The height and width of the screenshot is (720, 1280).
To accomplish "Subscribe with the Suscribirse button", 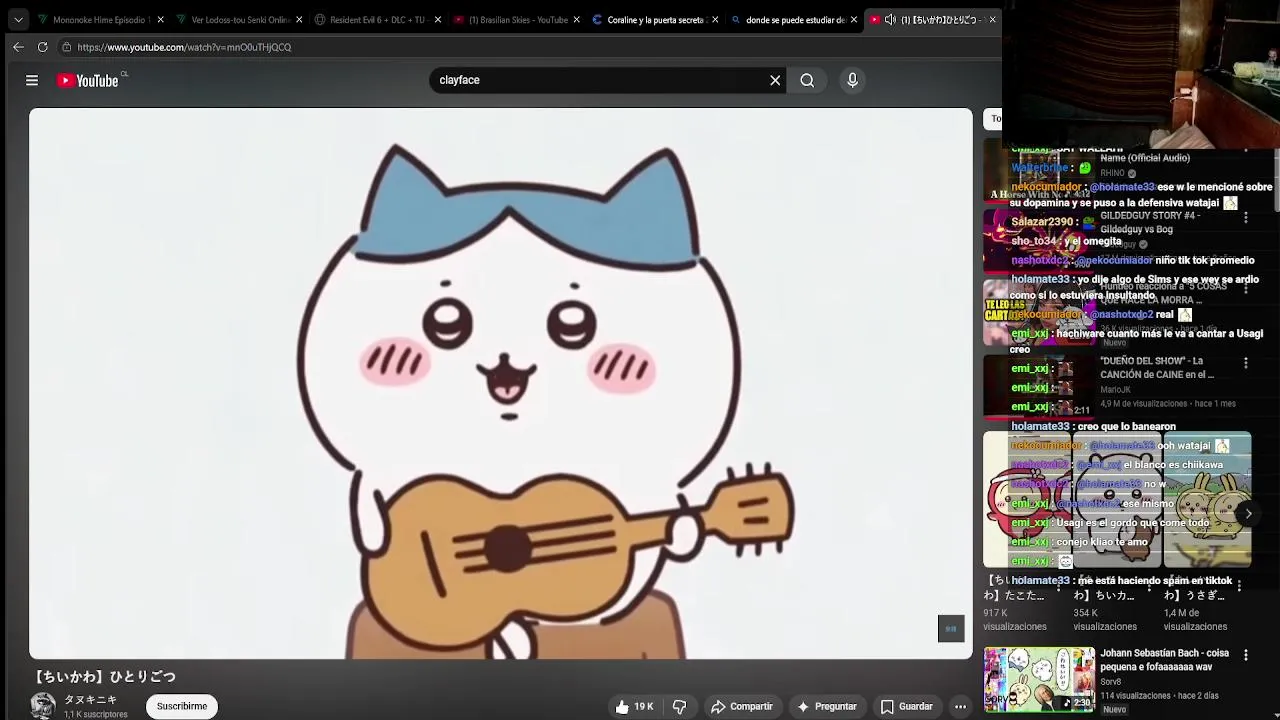I will pyautogui.click(x=182, y=706).
